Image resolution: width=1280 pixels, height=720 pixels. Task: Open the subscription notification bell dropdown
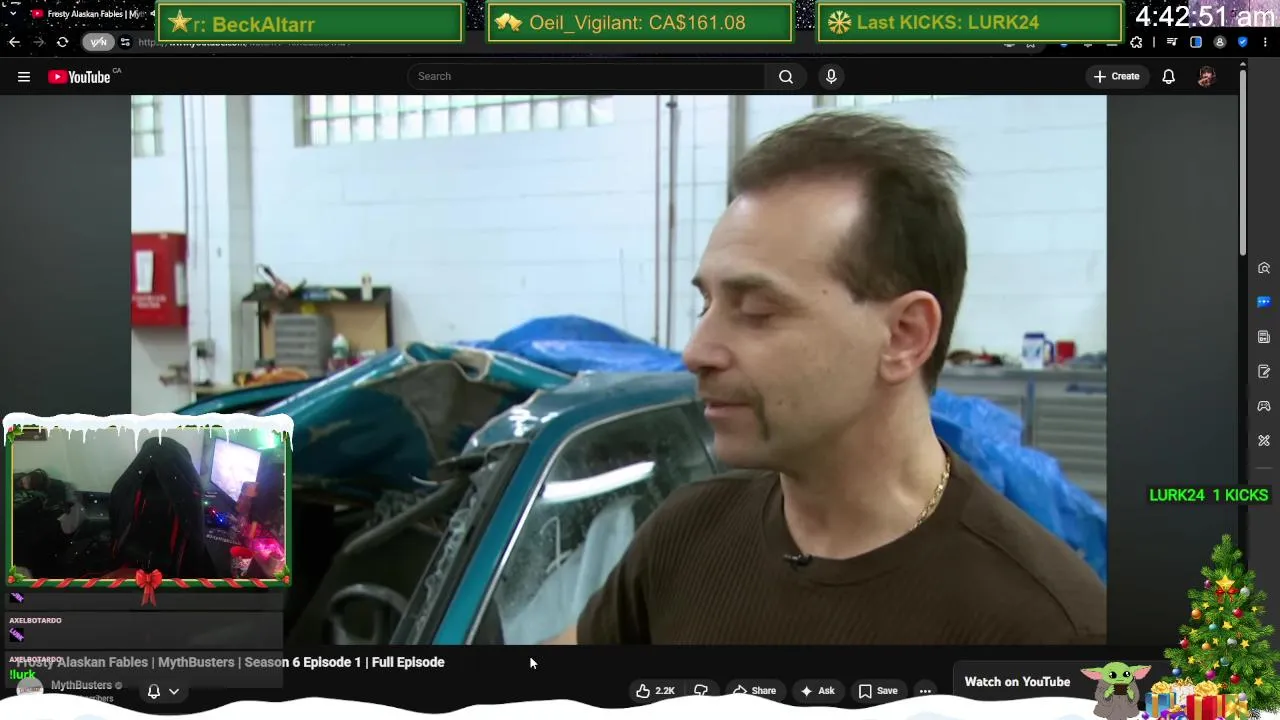[163, 691]
